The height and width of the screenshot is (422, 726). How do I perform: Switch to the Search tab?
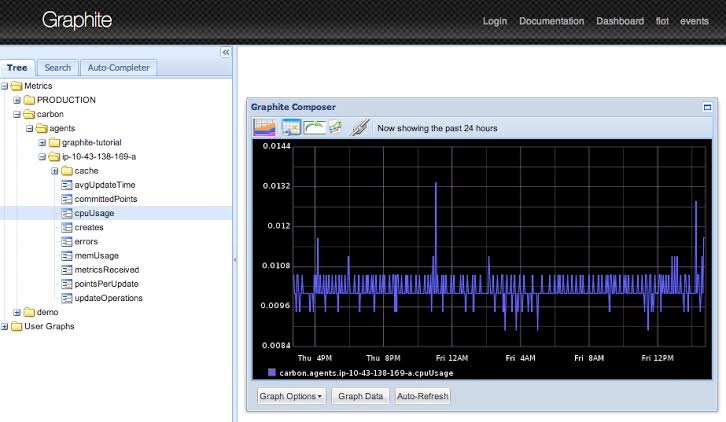coord(57,68)
